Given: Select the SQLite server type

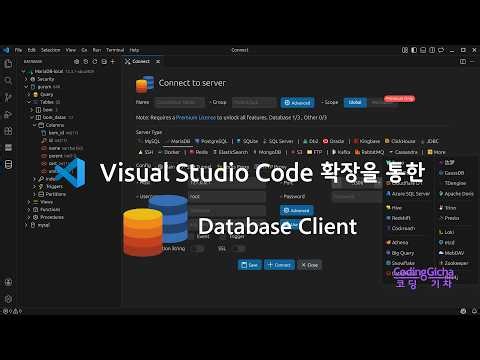Looking at the screenshot, I should click(247, 141).
